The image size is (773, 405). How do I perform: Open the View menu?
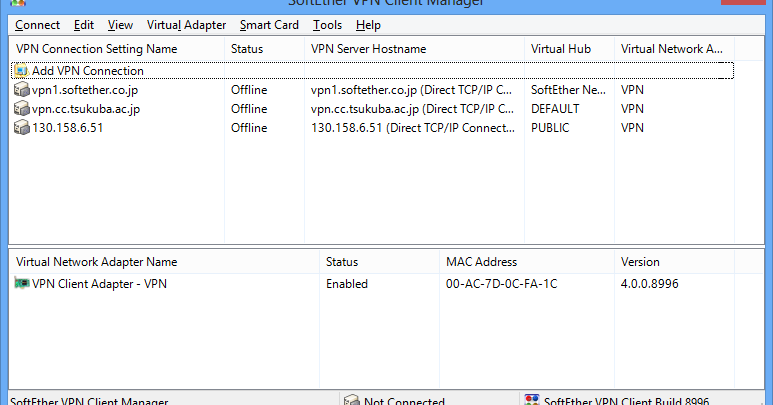click(120, 25)
